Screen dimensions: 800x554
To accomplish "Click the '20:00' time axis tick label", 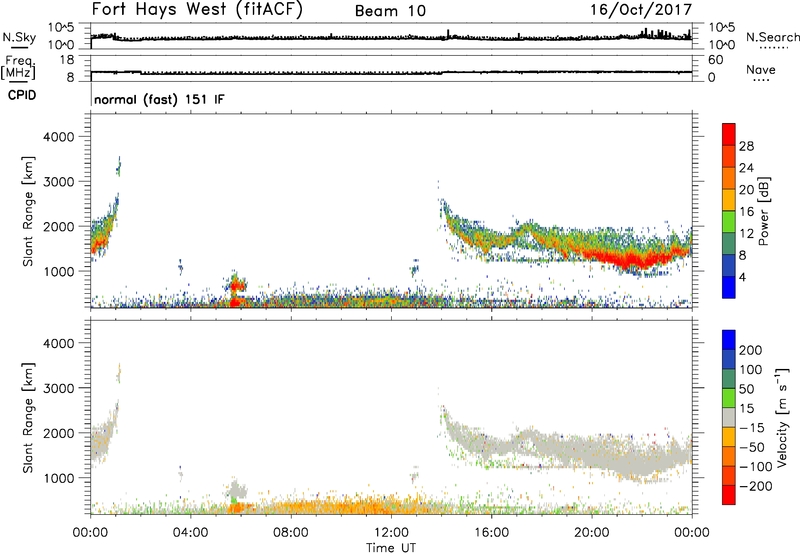I will pos(591,533).
